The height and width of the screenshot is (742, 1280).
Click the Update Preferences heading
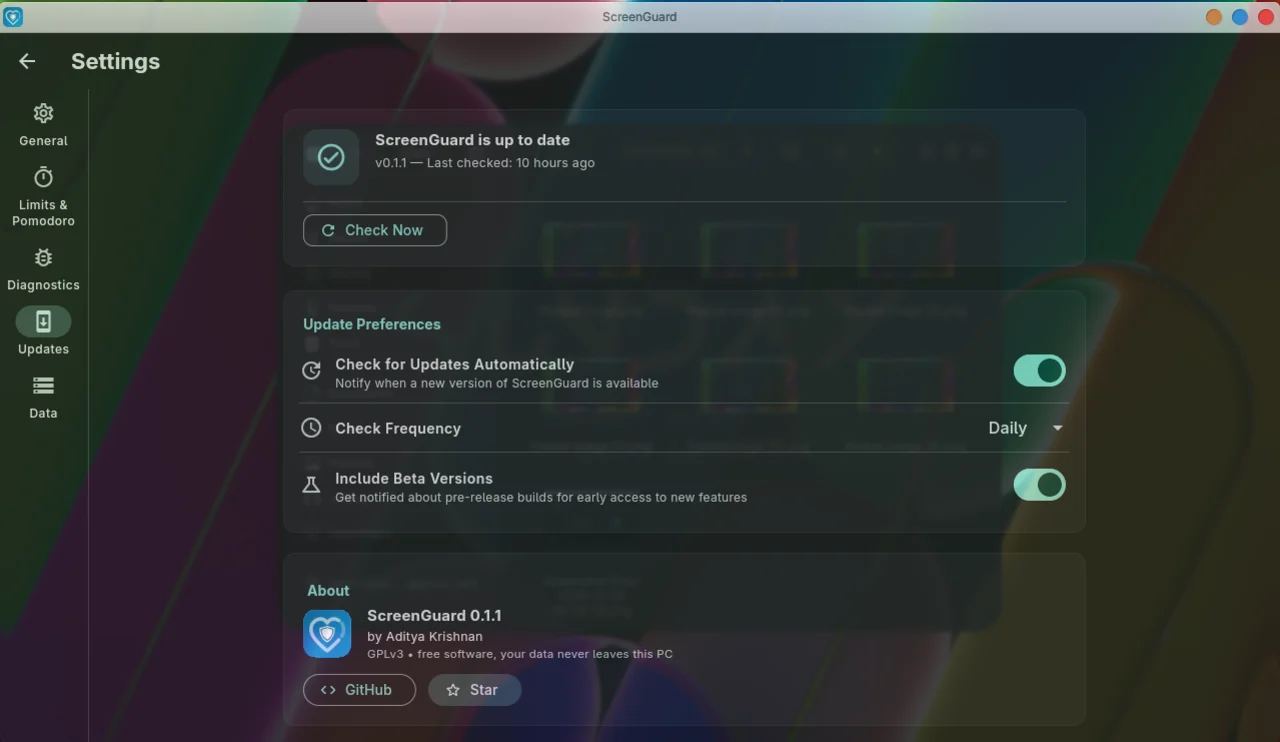pos(372,324)
